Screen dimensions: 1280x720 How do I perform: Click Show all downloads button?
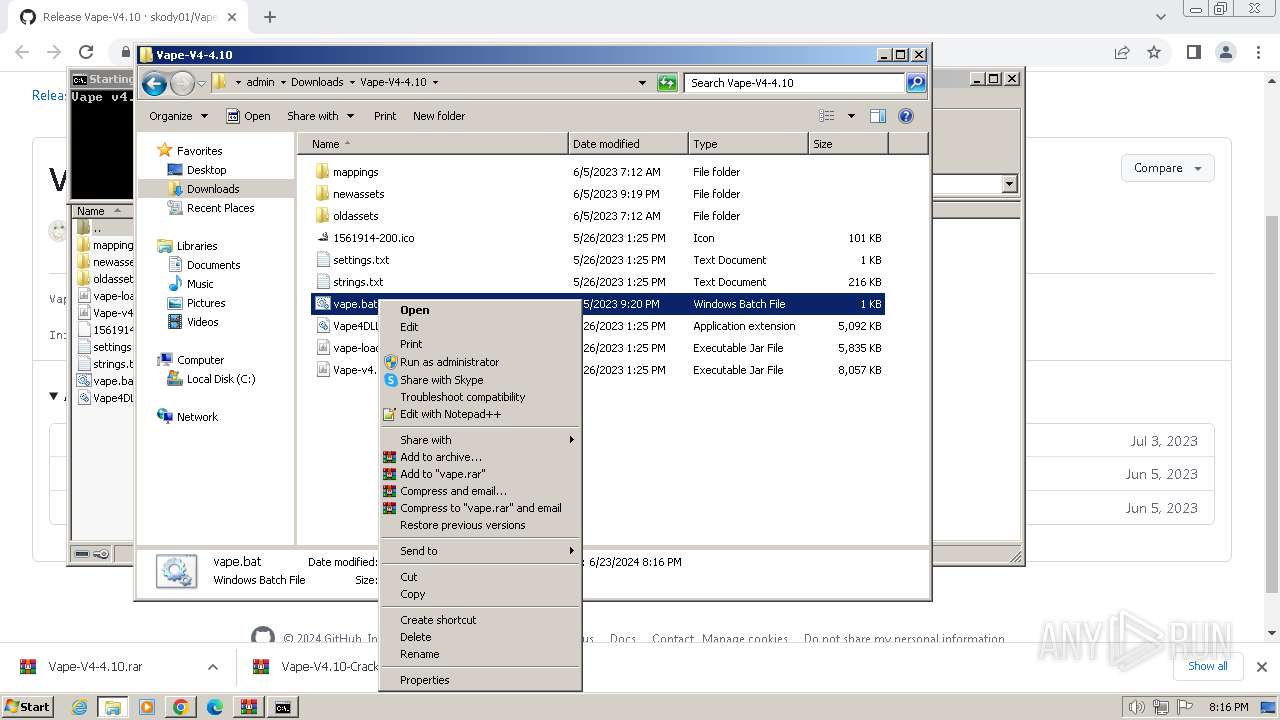(x=1207, y=666)
